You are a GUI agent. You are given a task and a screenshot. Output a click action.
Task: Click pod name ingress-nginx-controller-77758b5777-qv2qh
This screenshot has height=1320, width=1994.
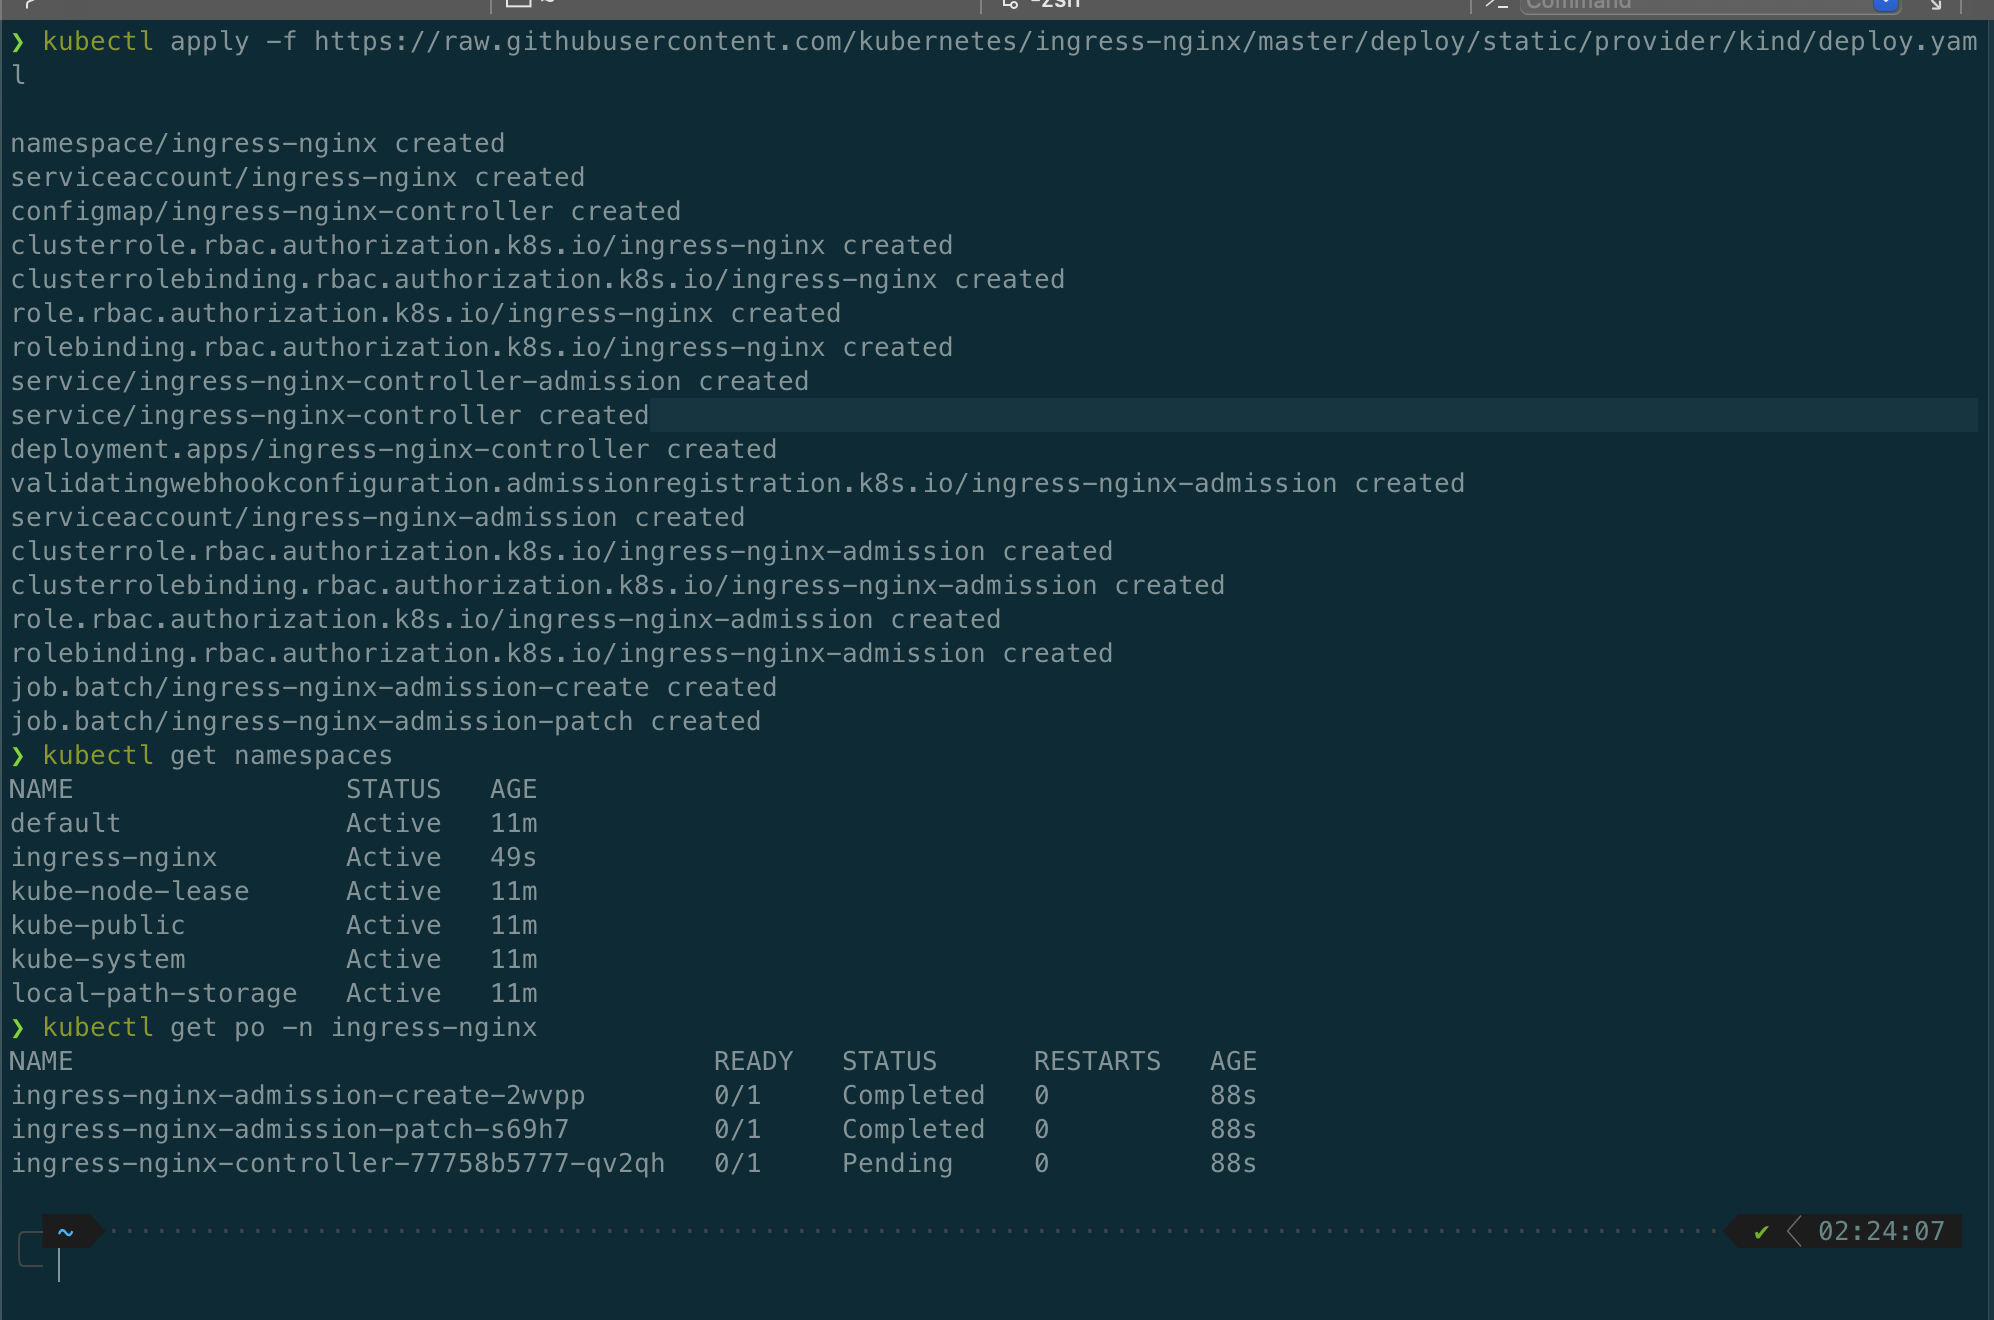click(338, 1164)
